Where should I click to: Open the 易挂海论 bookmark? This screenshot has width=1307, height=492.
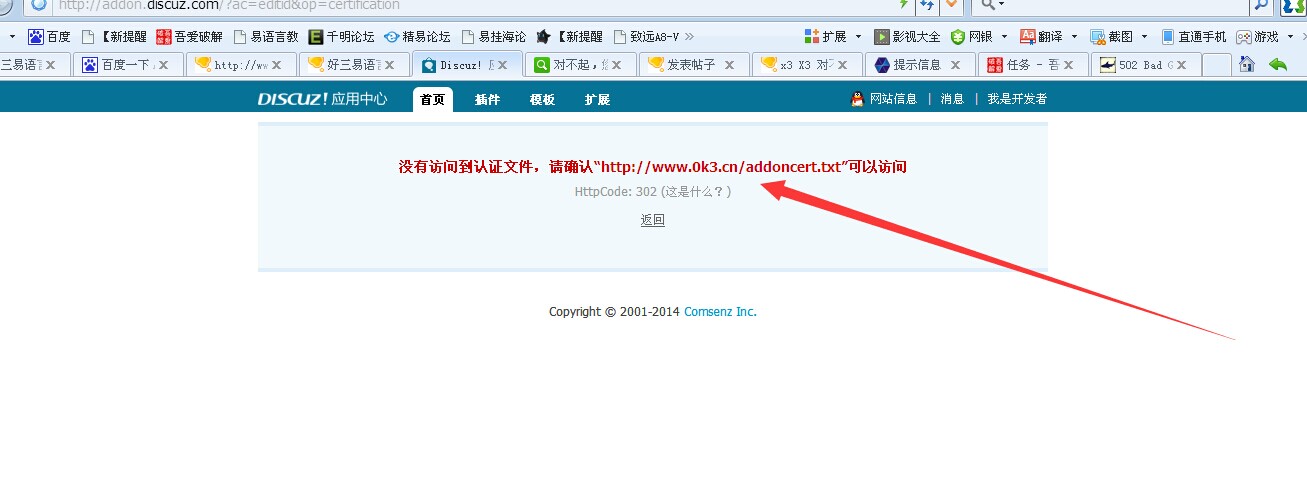(x=493, y=37)
